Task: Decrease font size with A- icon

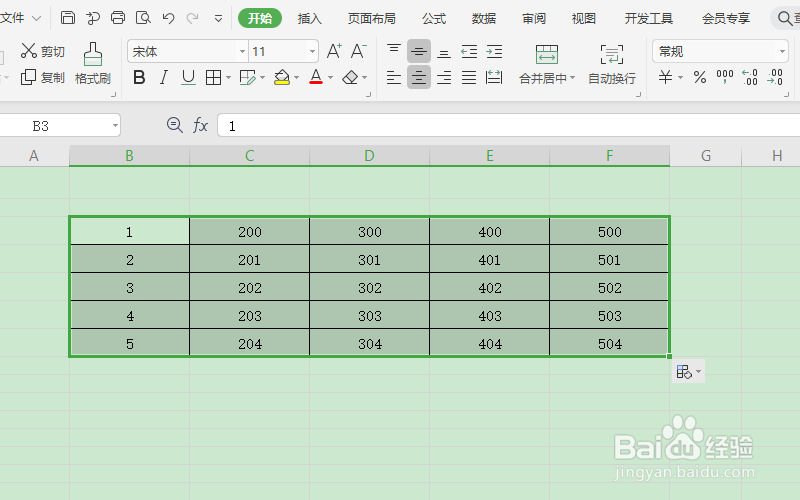Action: pyautogui.click(x=359, y=51)
